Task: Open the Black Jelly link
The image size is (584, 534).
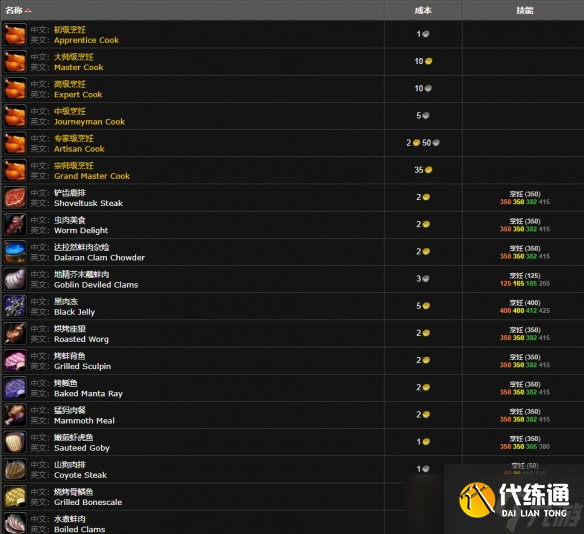Action: click(74, 312)
